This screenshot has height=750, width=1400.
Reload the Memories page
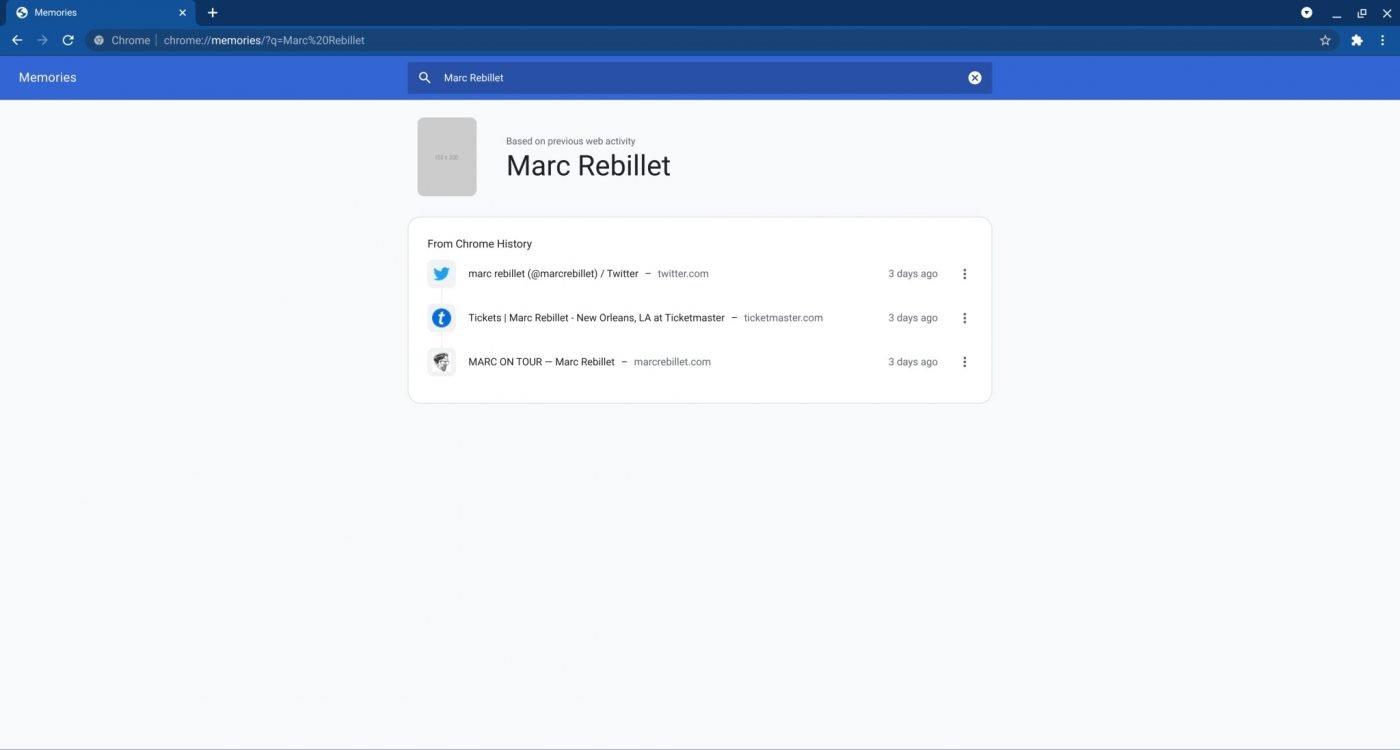click(68, 41)
